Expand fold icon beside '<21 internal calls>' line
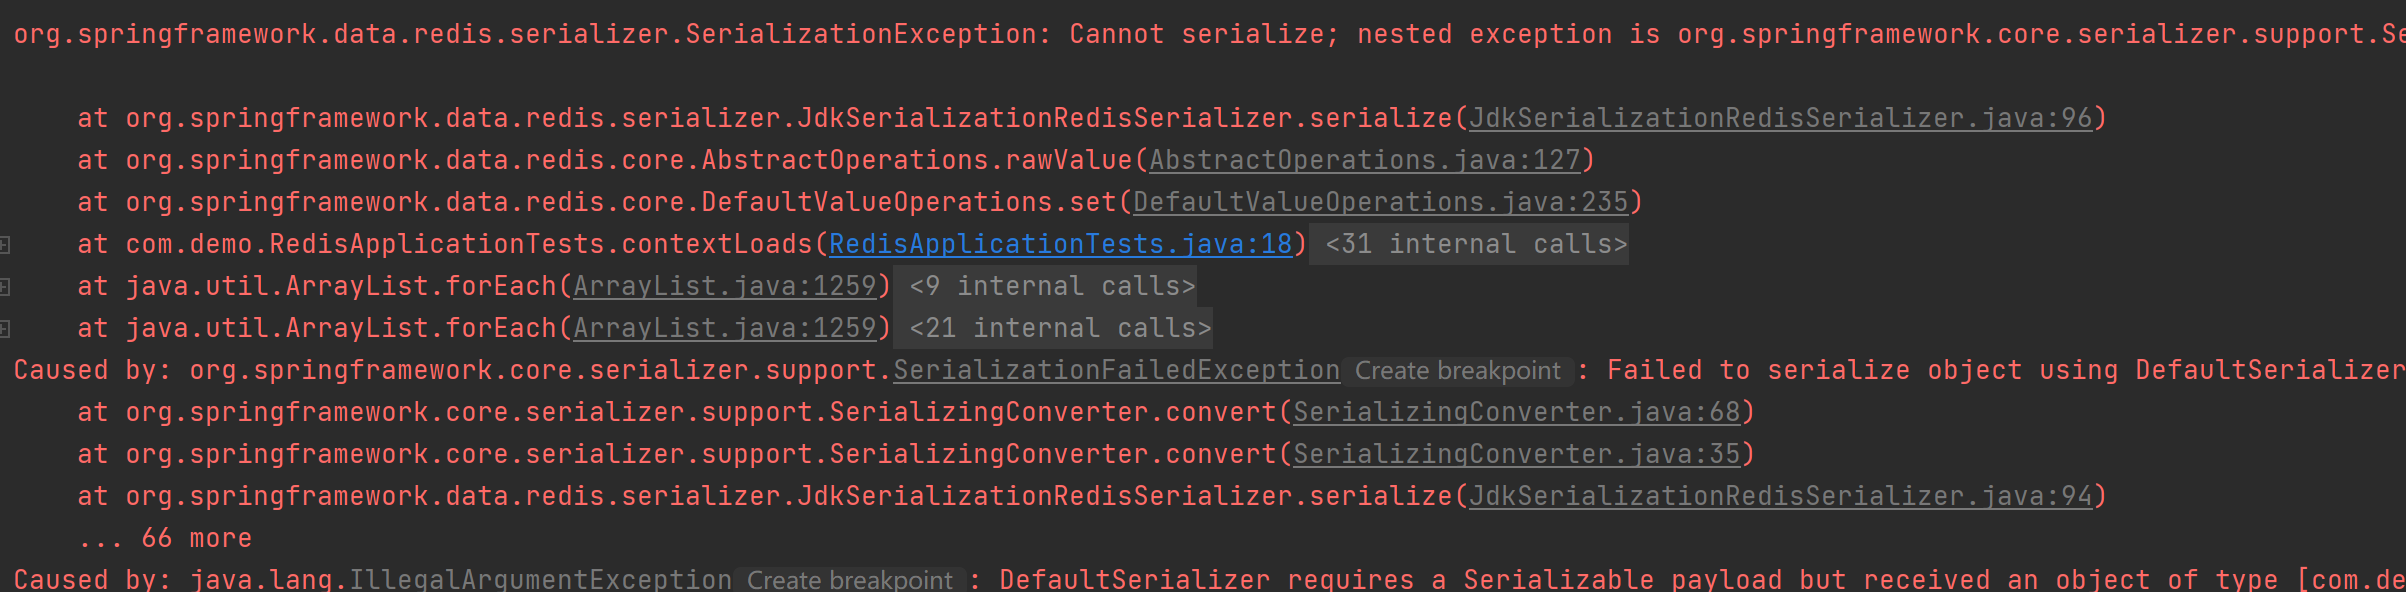Screen dimensions: 2406x592 5,329
